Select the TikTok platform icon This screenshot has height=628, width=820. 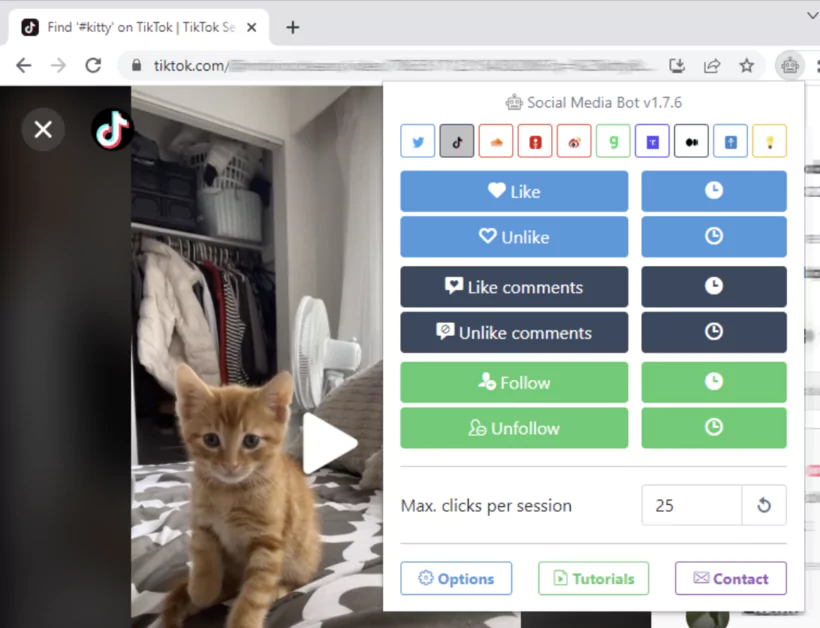(457, 140)
